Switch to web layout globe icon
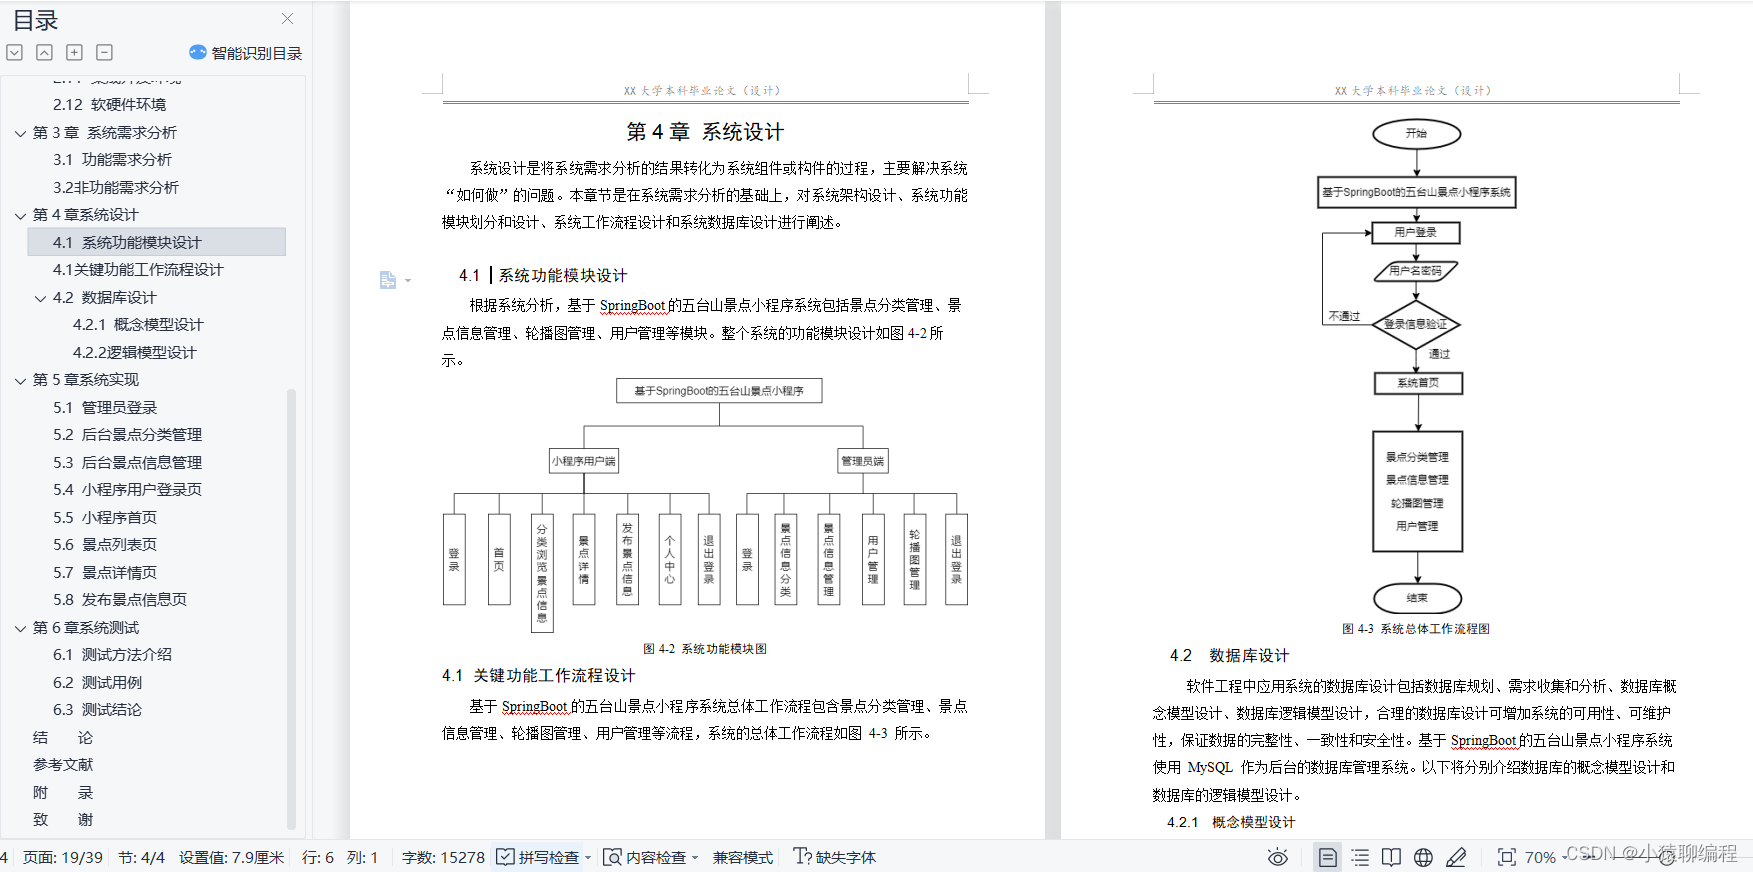1753x872 pixels. [1423, 857]
